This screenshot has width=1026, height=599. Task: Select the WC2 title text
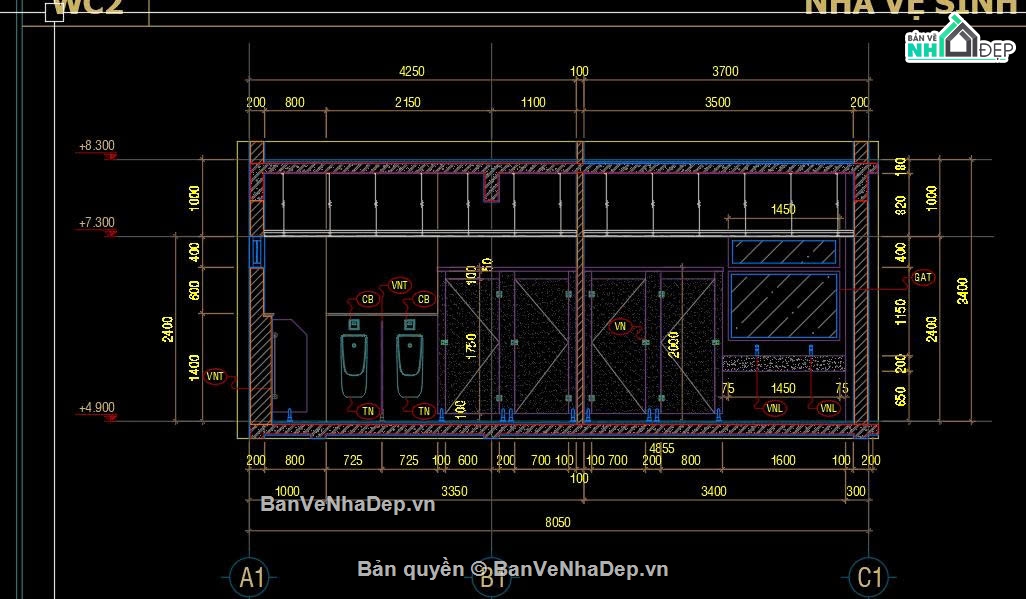click(88, 7)
